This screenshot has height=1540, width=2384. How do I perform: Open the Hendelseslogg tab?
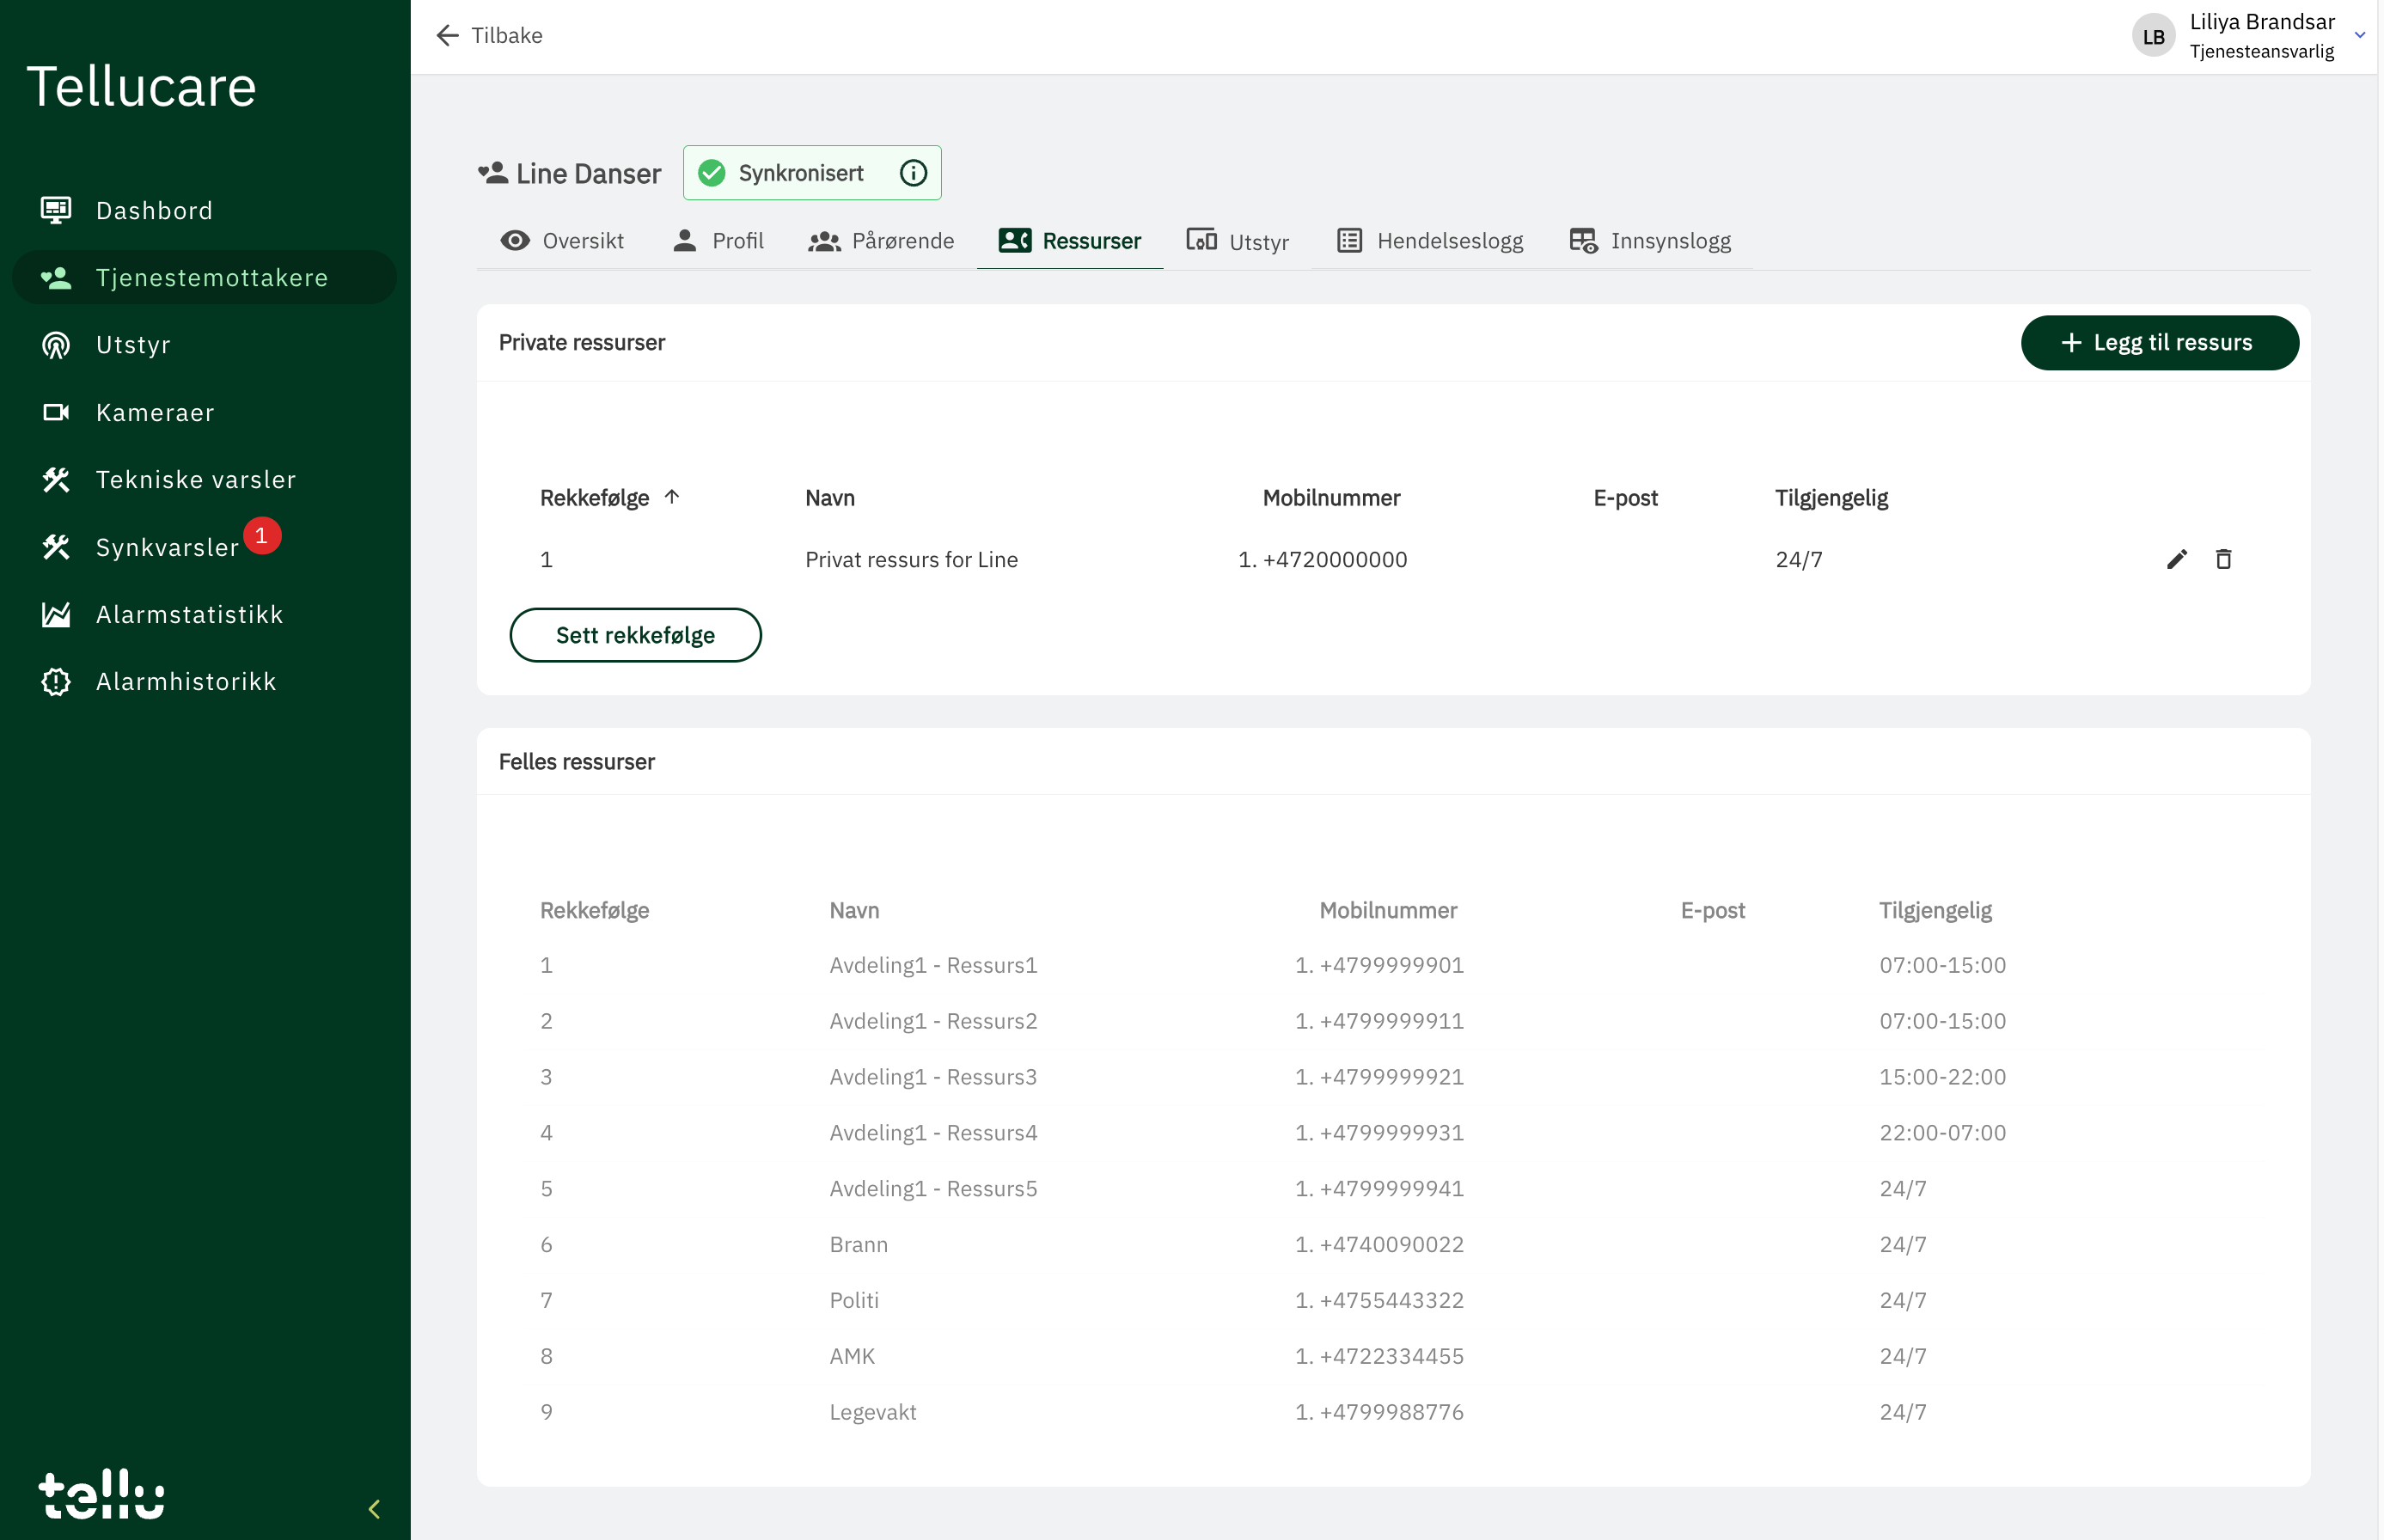pos(1430,241)
